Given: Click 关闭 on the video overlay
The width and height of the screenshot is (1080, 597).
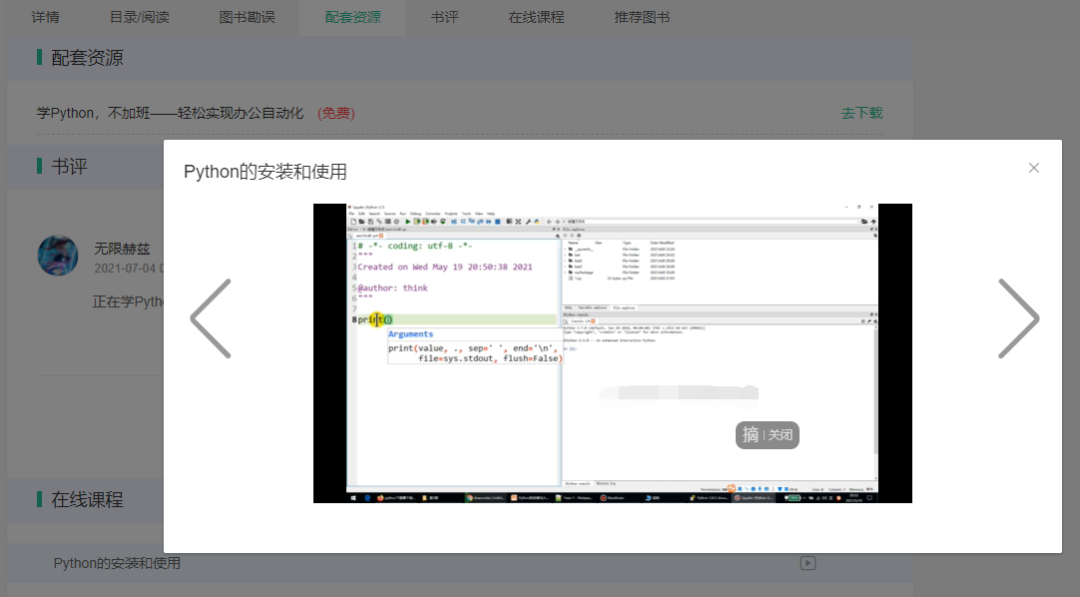Looking at the screenshot, I should pos(780,435).
